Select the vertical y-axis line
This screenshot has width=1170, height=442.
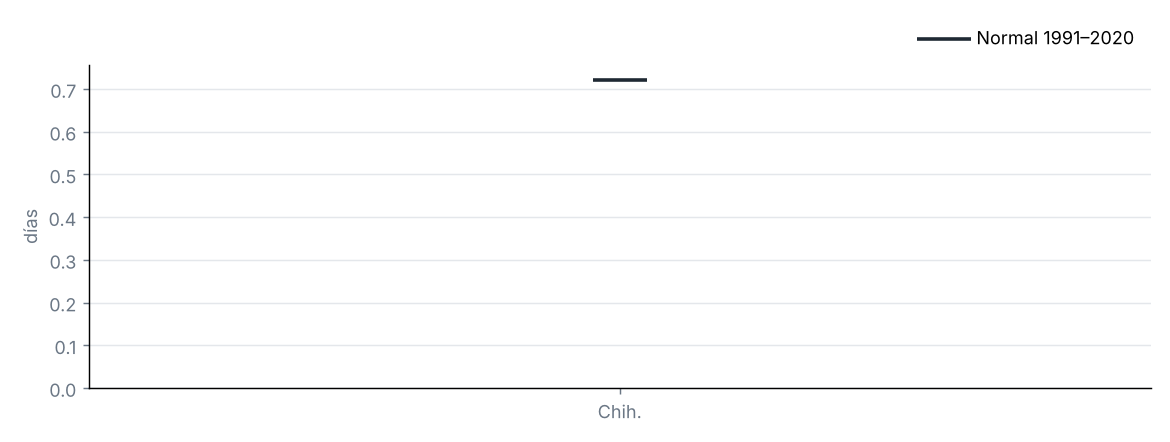click(89, 227)
